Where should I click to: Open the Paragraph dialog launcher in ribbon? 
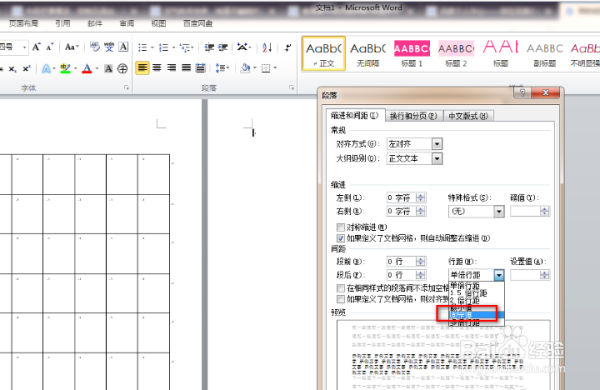click(292, 88)
